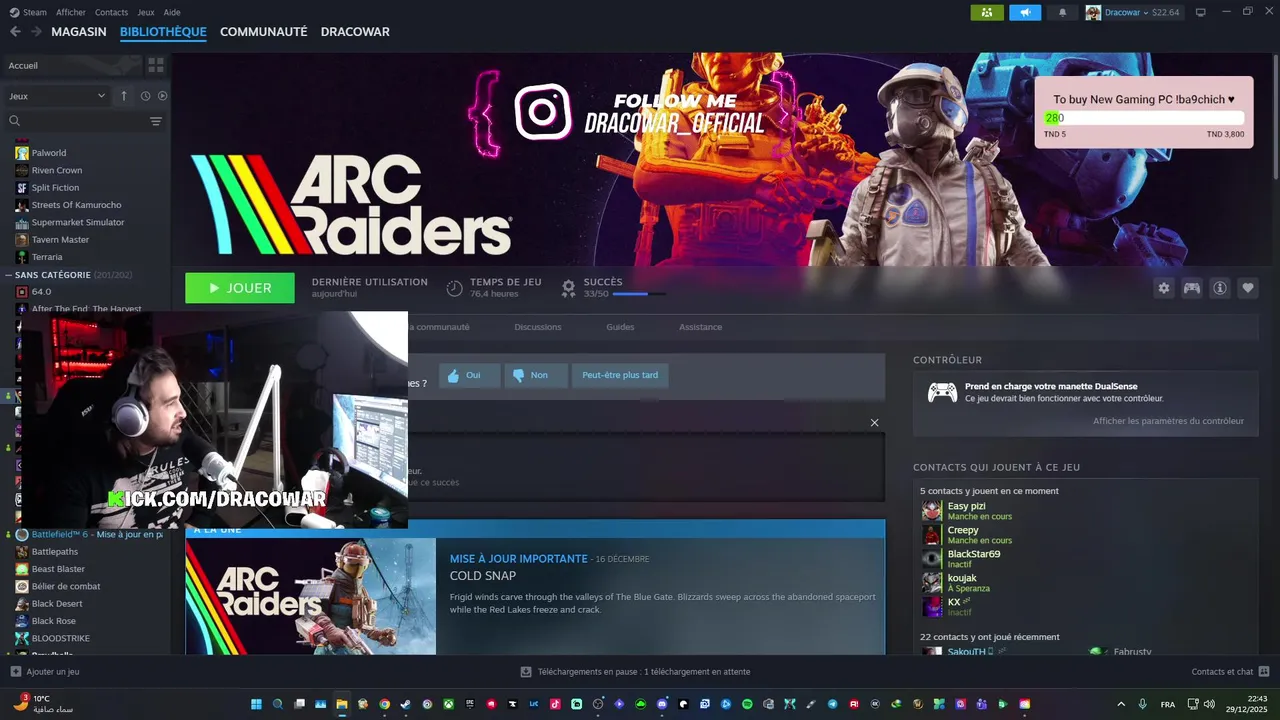
Task: Select Split Fiction in library list
Action: (55, 188)
